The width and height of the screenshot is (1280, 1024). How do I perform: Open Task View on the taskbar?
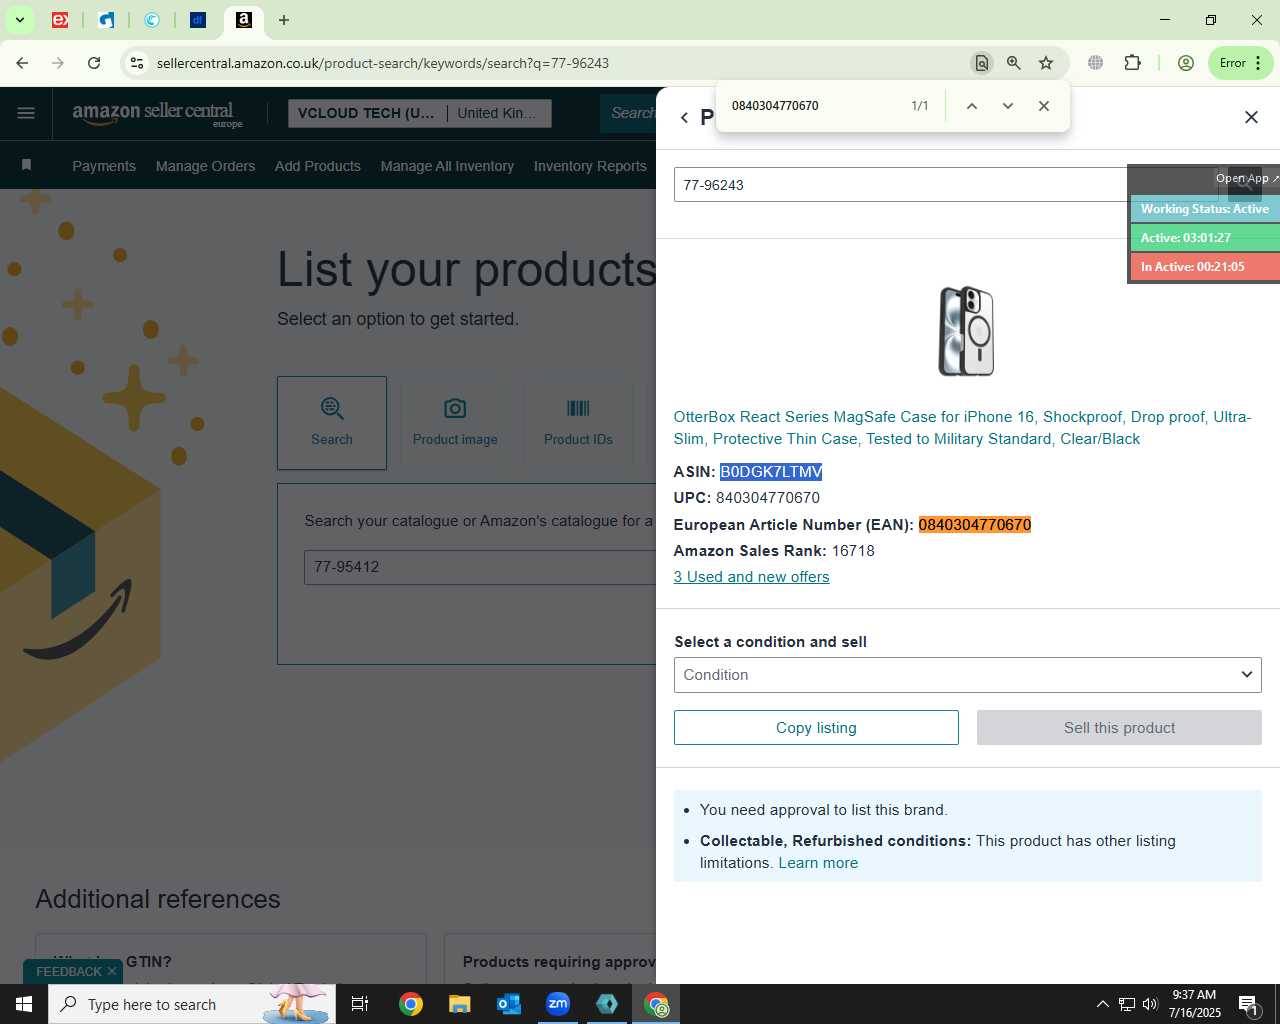(360, 1004)
